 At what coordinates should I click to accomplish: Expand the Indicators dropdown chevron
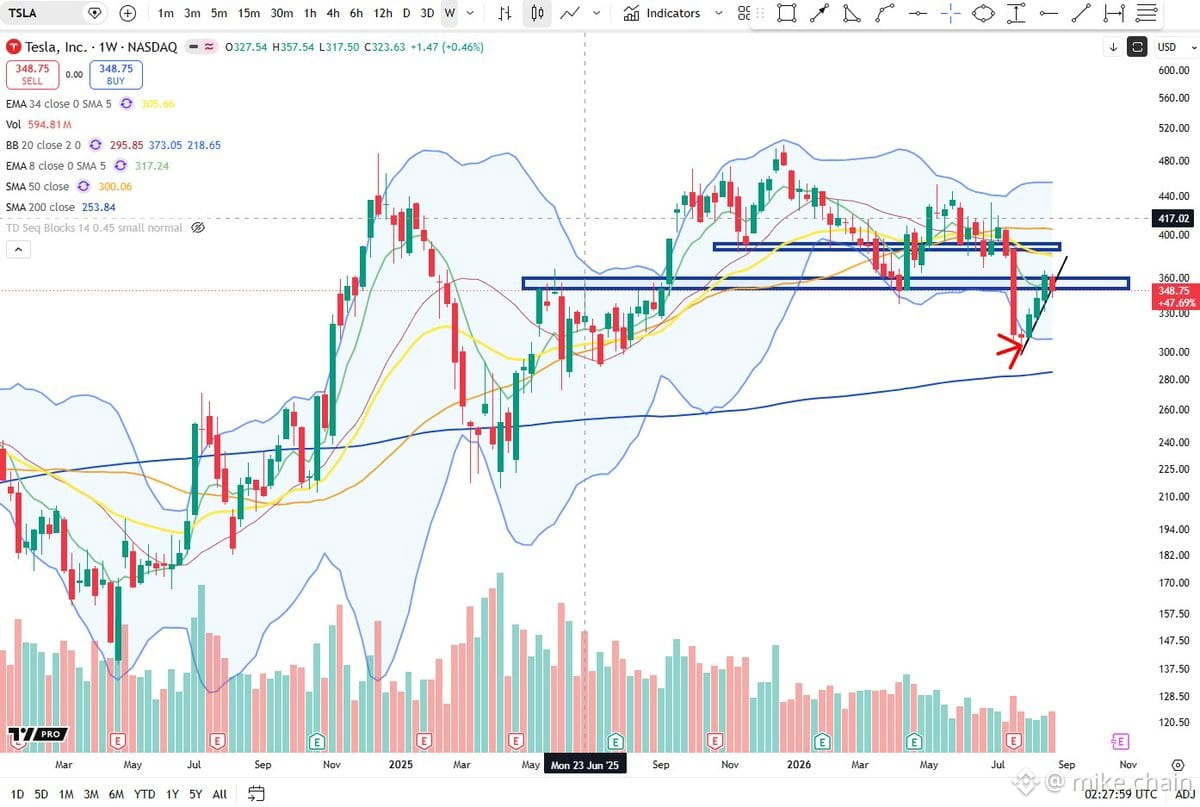coord(718,13)
